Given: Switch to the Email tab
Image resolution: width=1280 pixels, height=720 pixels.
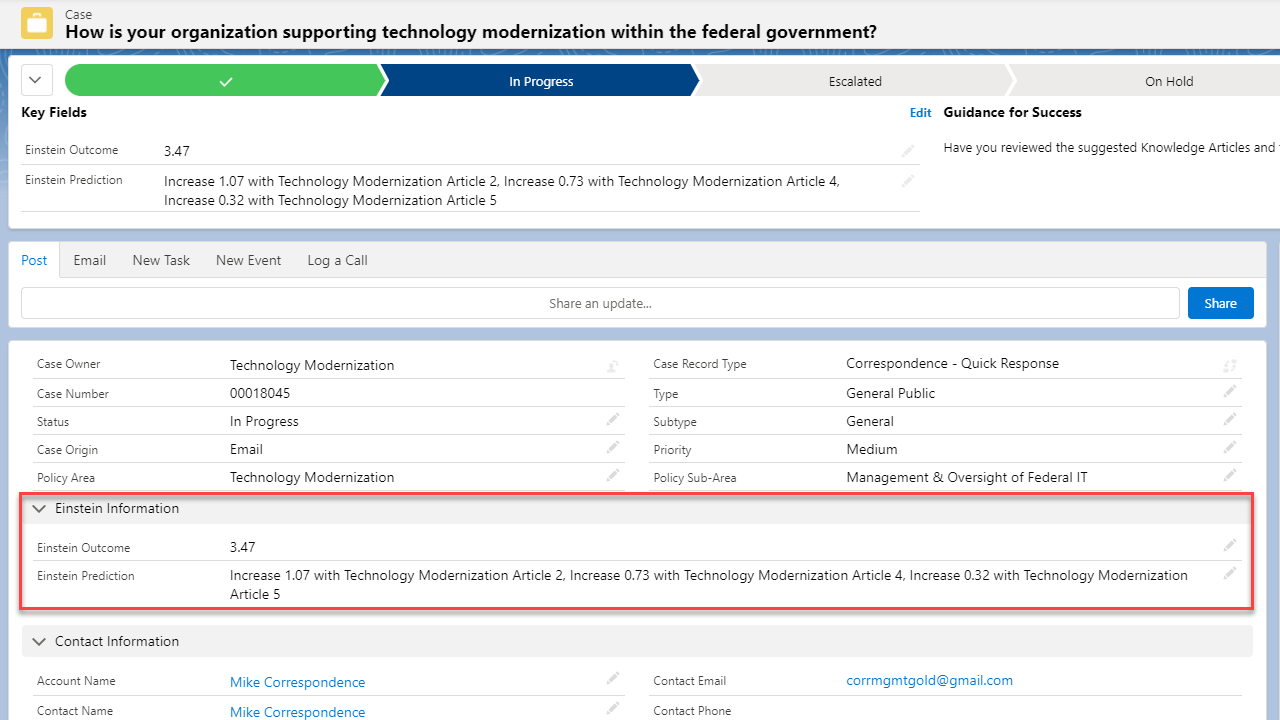Looking at the screenshot, I should tap(89, 260).
